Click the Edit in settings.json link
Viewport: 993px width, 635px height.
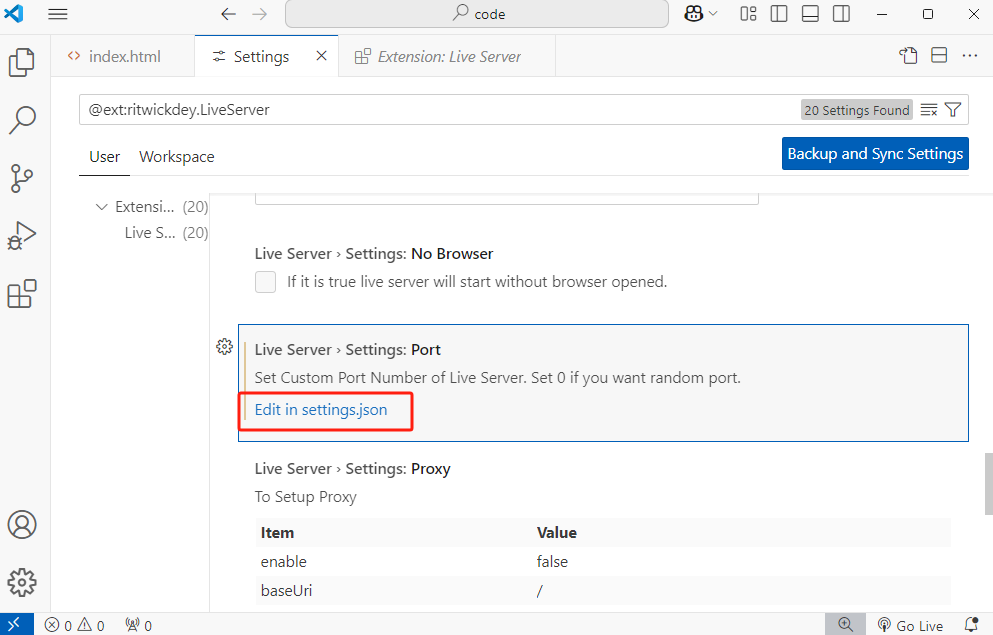point(321,410)
